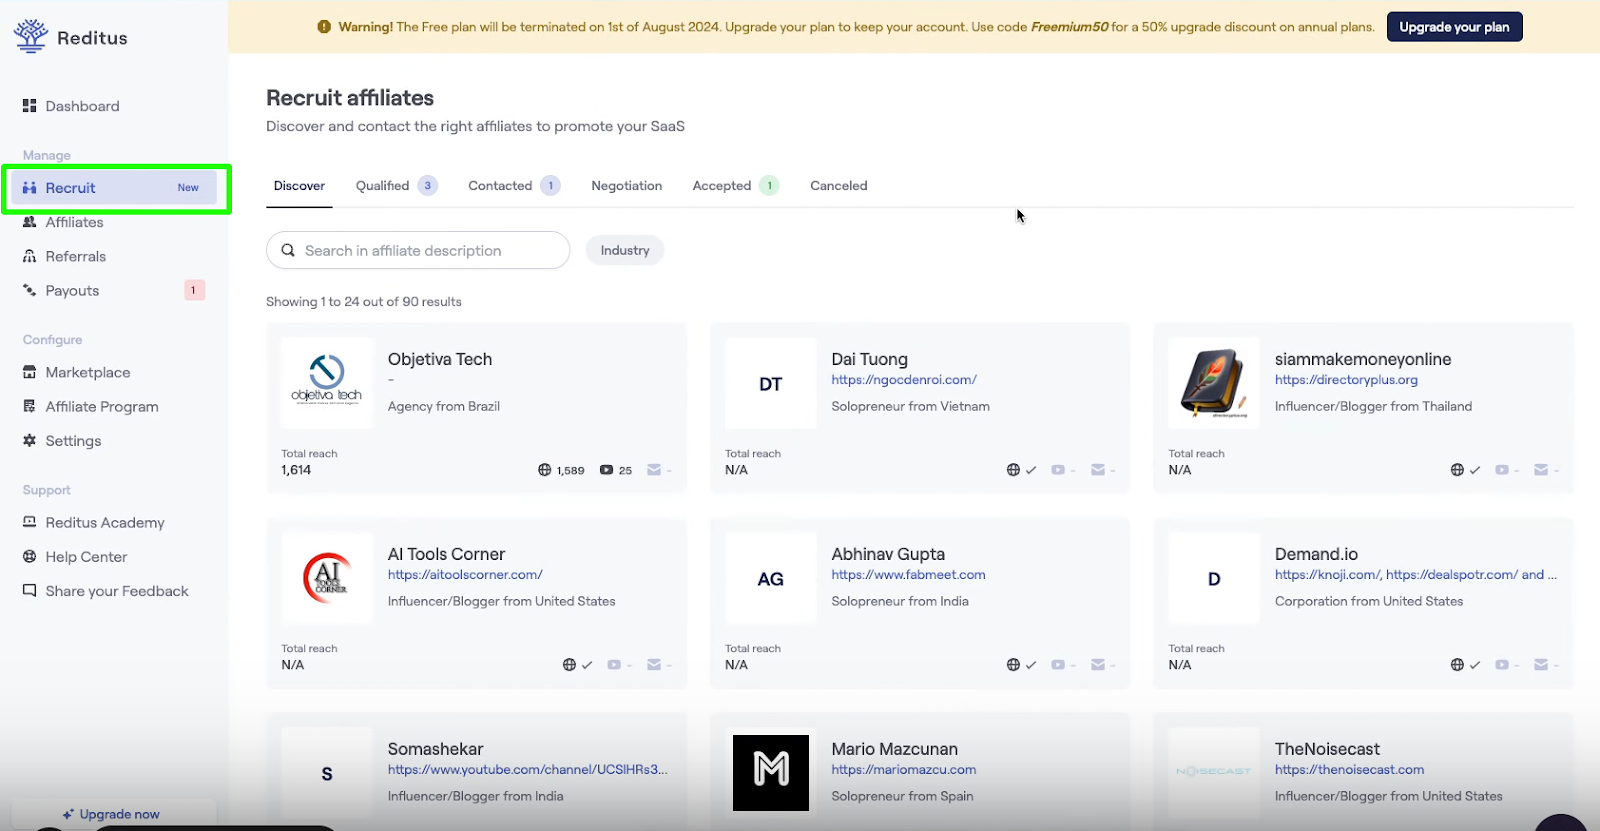The image size is (1600, 831).
Task: Click Dai Tuong website globe icon
Action: point(1013,470)
